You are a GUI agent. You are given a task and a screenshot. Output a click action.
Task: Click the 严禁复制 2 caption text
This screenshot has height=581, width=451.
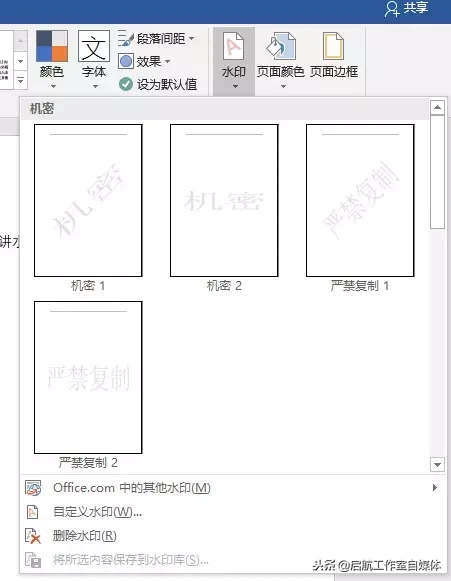click(88, 462)
